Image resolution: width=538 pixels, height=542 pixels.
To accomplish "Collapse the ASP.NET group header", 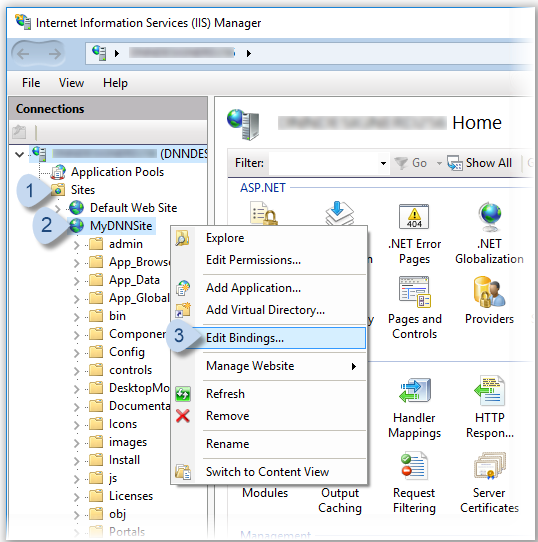I will 262,188.
